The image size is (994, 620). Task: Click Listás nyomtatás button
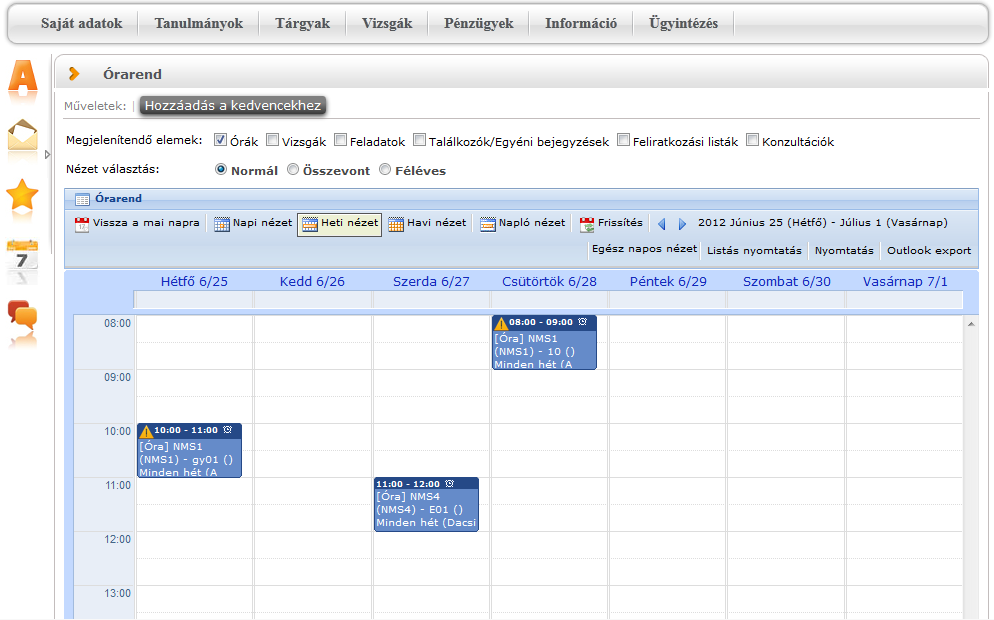(754, 250)
